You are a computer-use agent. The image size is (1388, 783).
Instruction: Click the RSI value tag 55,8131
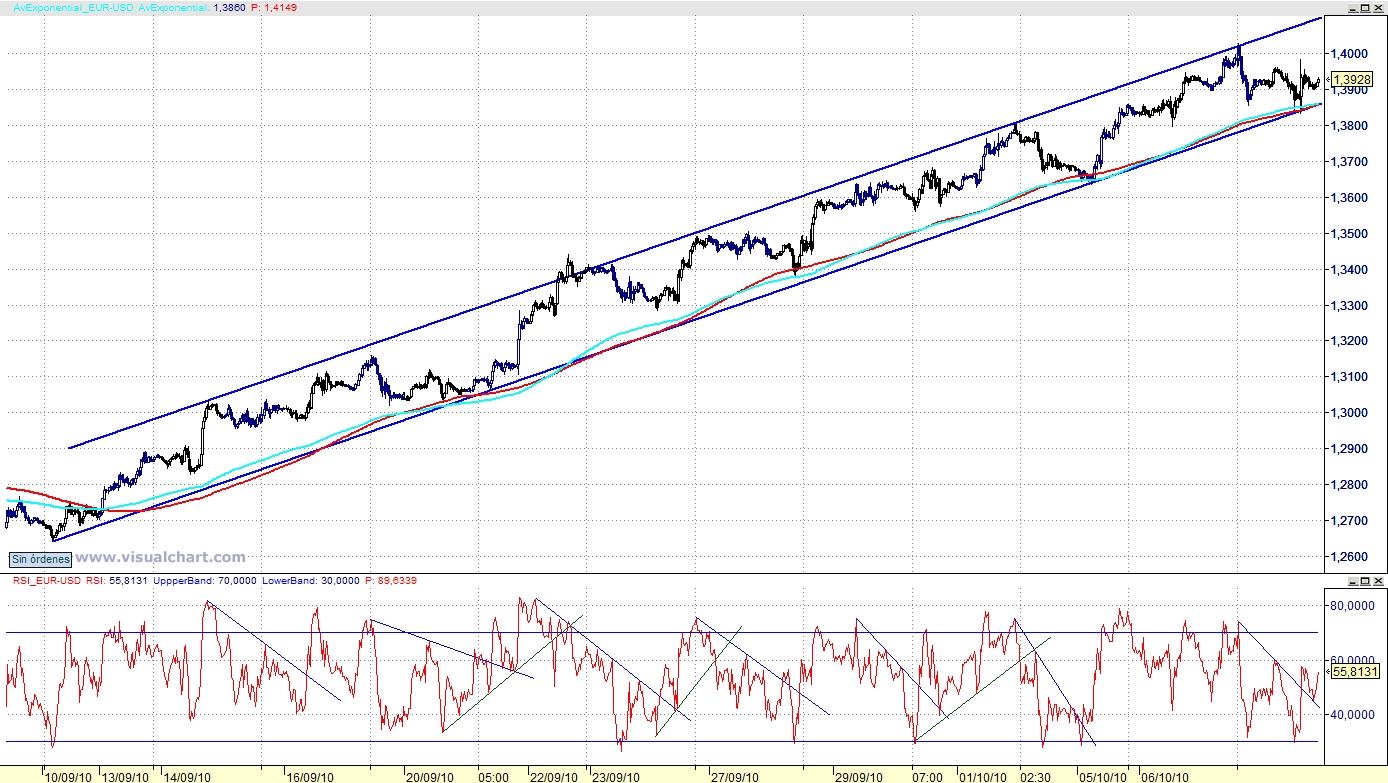click(1355, 672)
